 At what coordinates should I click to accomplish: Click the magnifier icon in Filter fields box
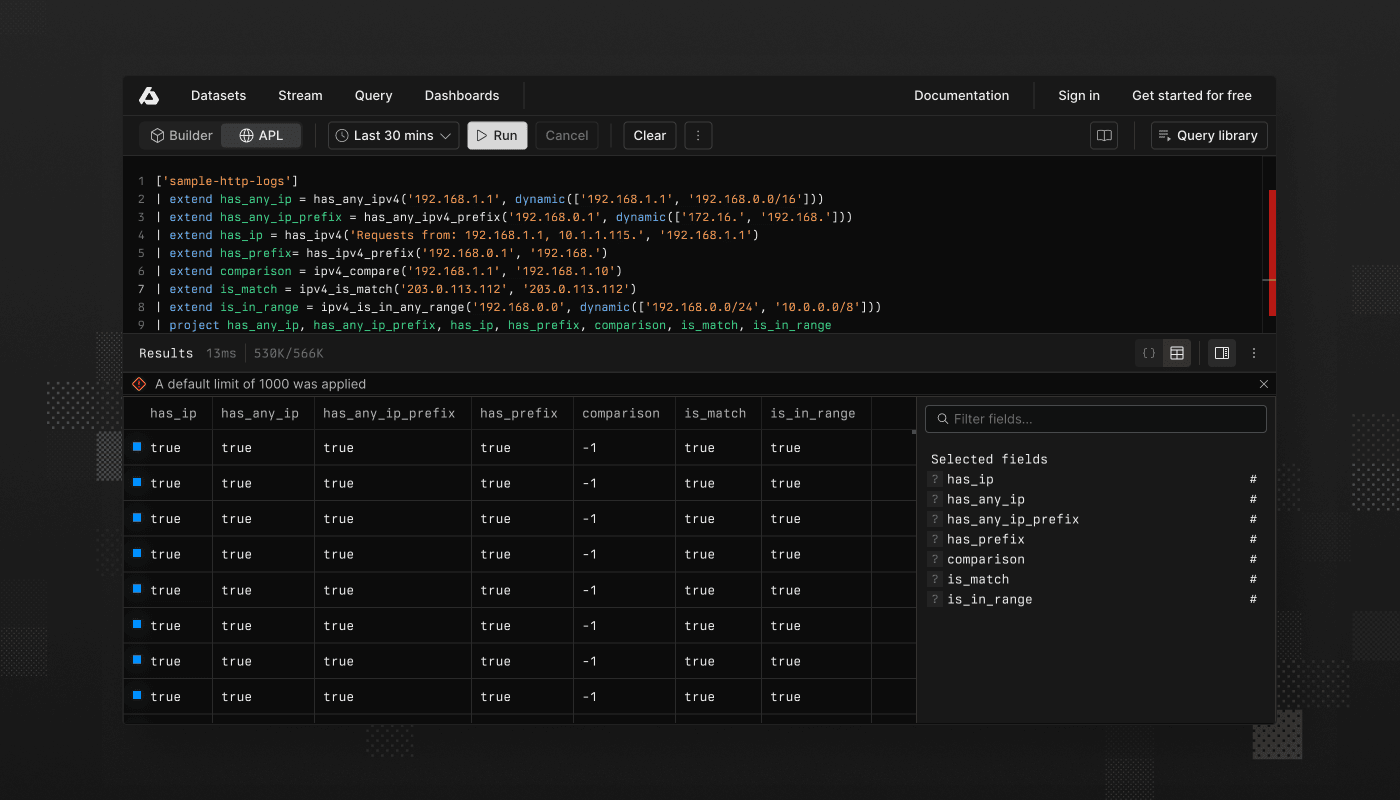click(x=944, y=418)
